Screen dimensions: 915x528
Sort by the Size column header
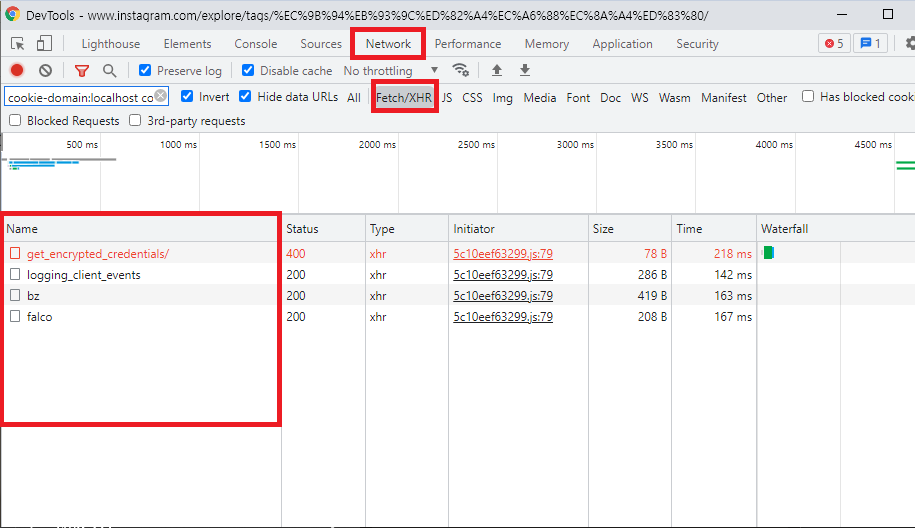(630, 229)
